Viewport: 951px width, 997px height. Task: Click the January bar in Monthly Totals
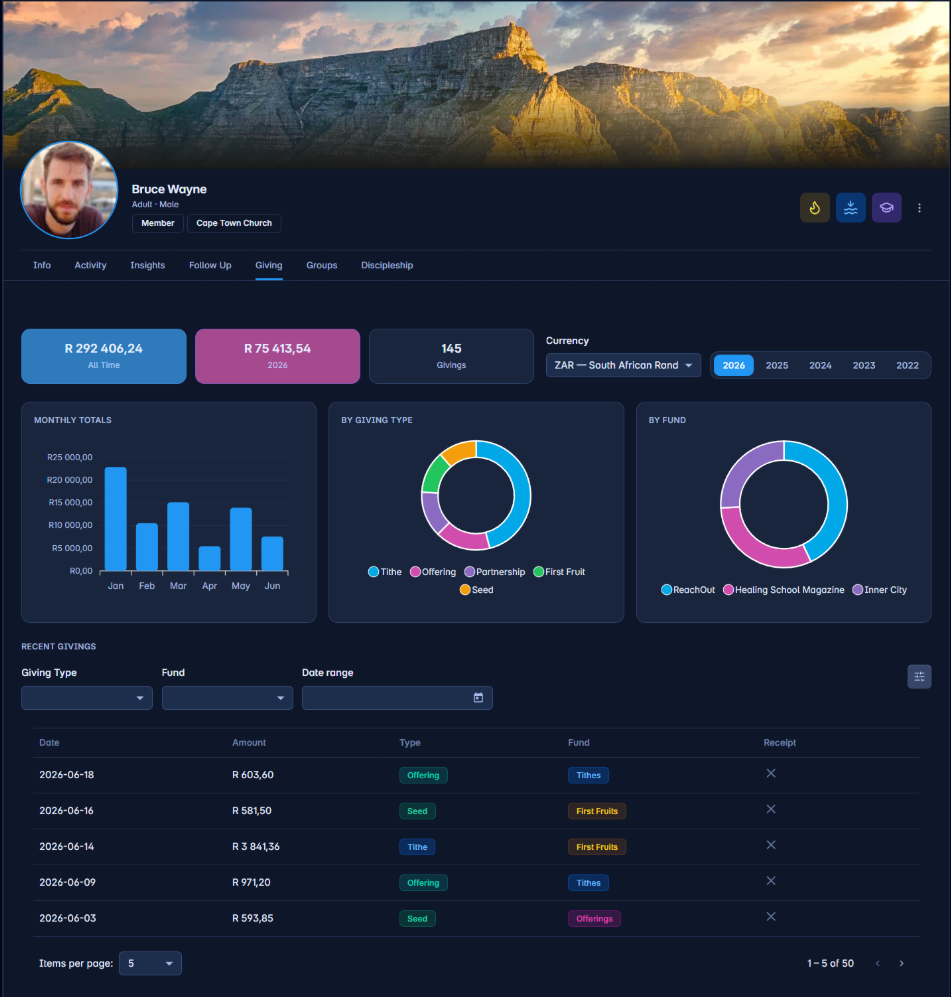116,519
